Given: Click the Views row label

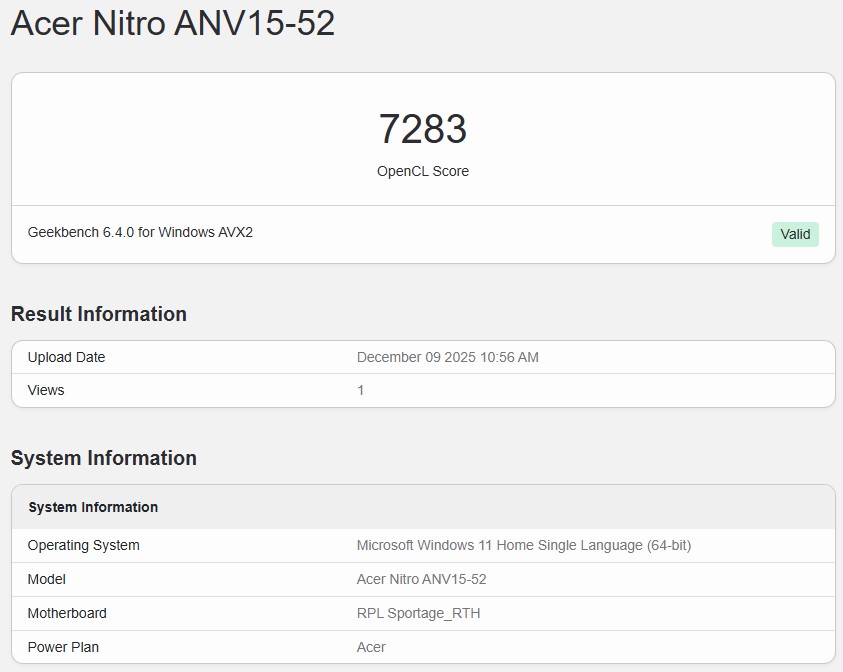Looking at the screenshot, I should pyautogui.click(x=46, y=390).
